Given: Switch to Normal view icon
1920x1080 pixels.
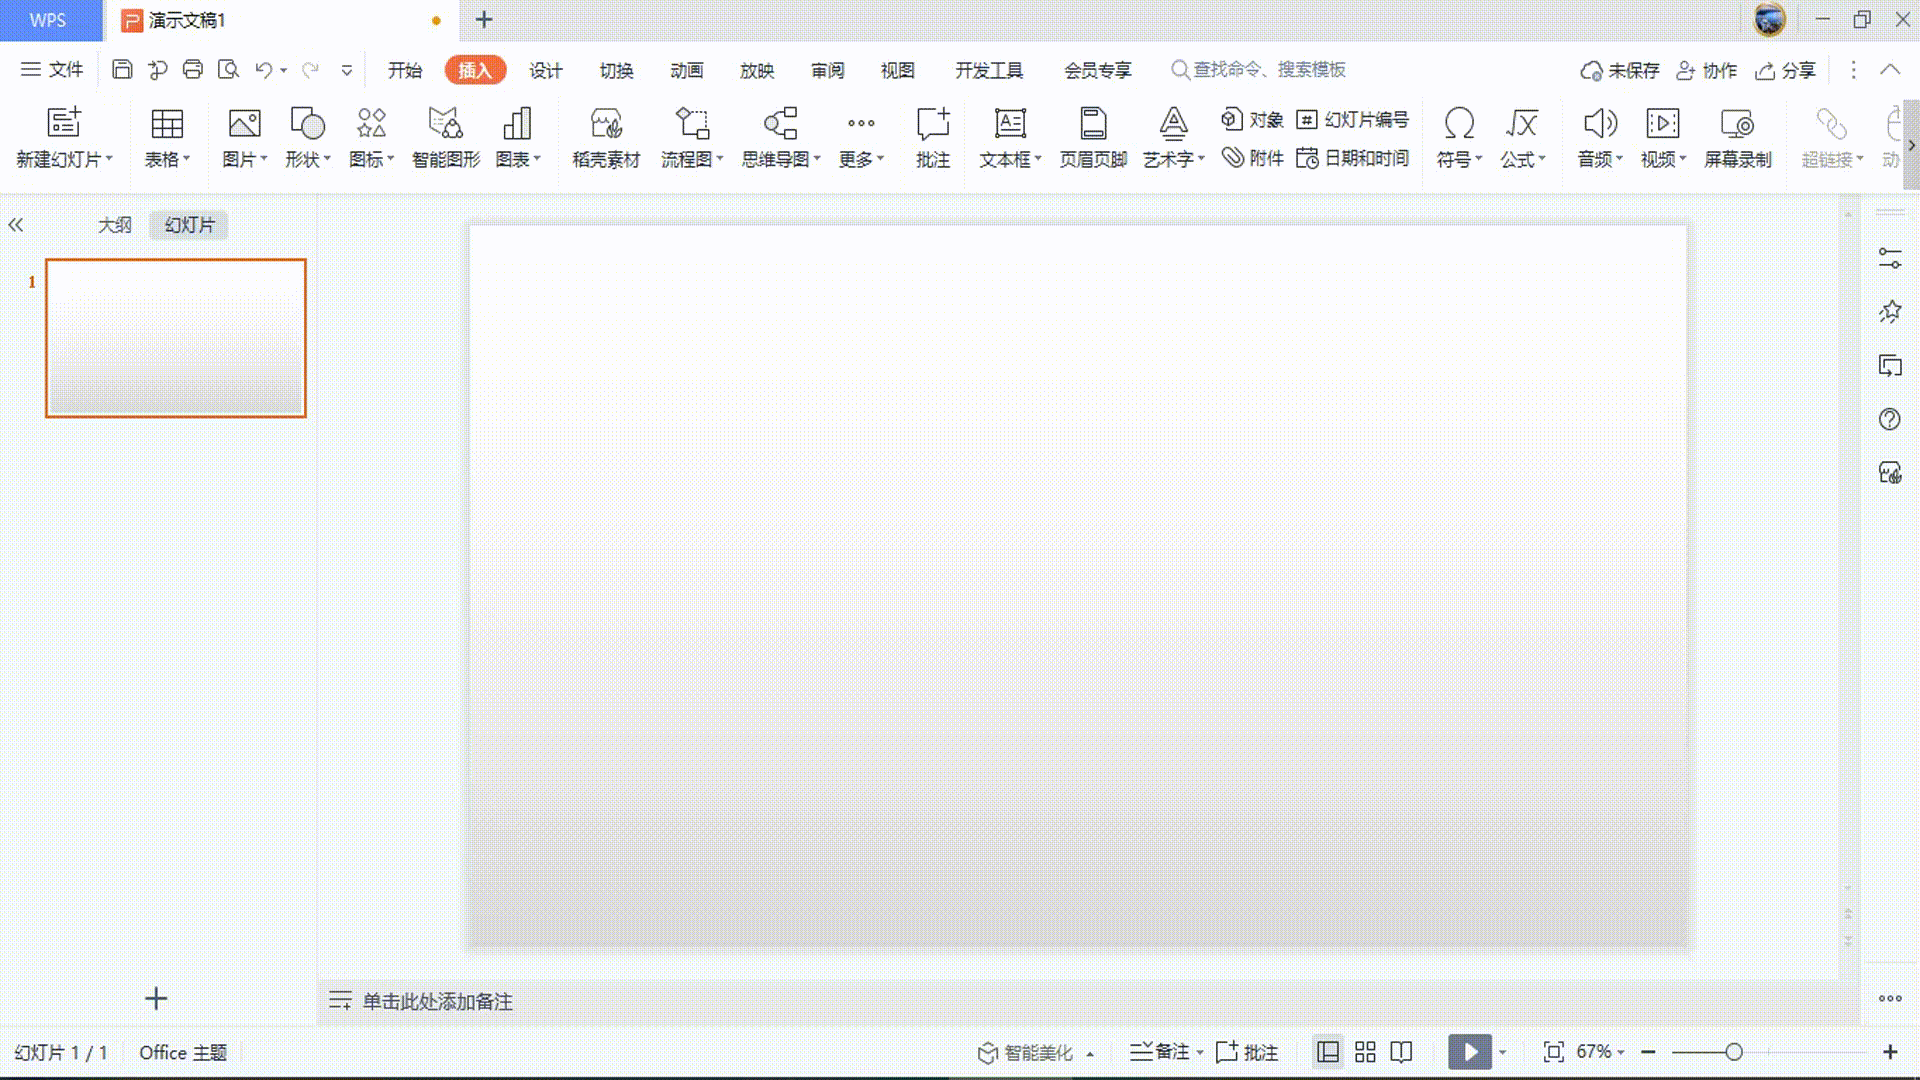Looking at the screenshot, I should point(1328,1052).
